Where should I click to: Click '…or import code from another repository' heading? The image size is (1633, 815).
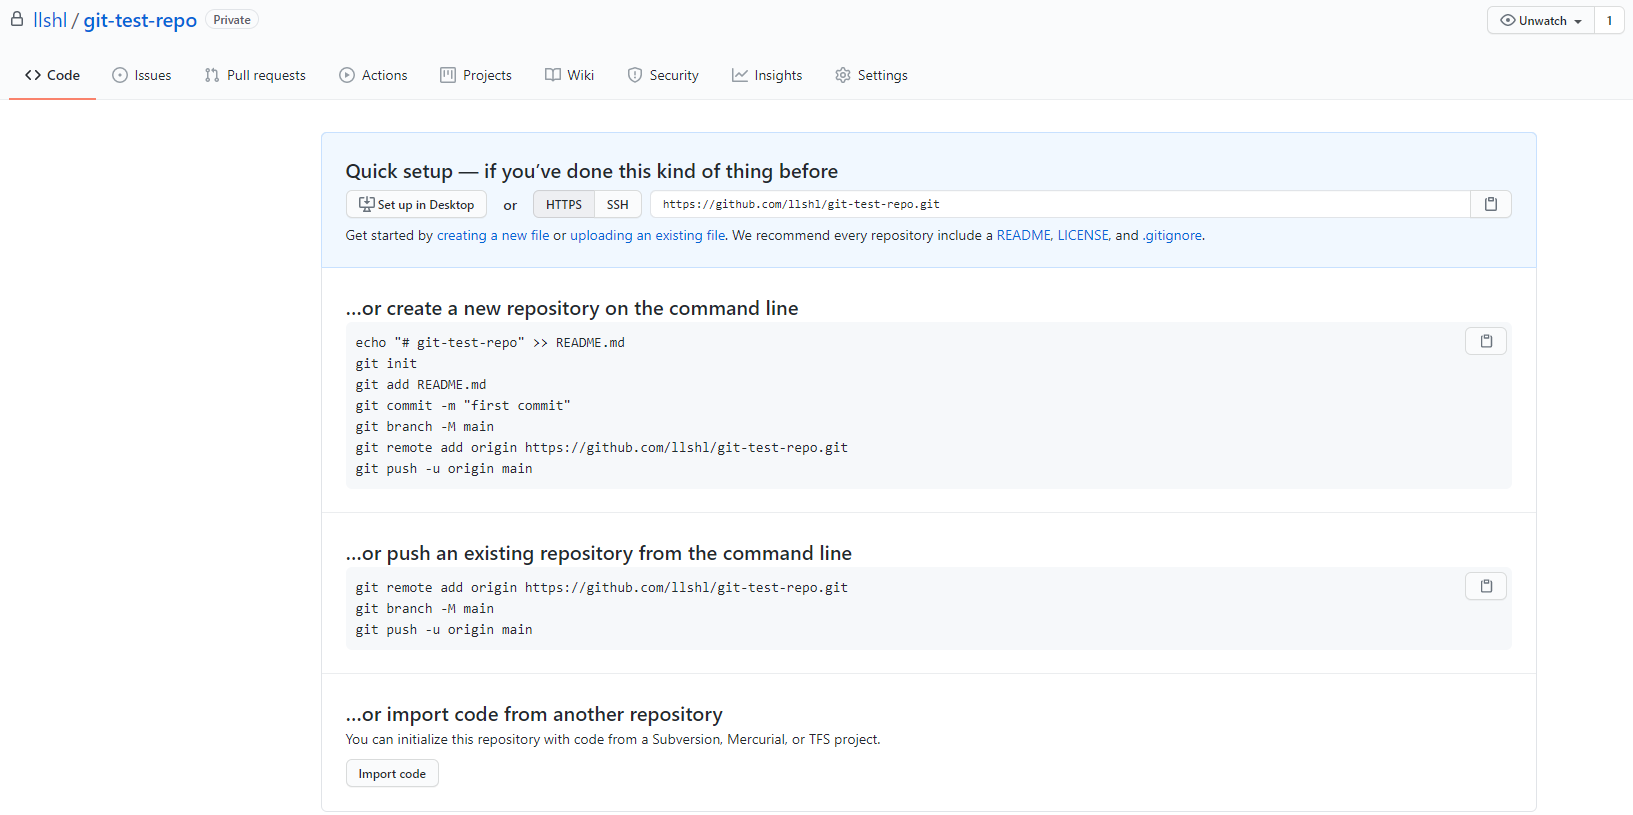click(534, 714)
